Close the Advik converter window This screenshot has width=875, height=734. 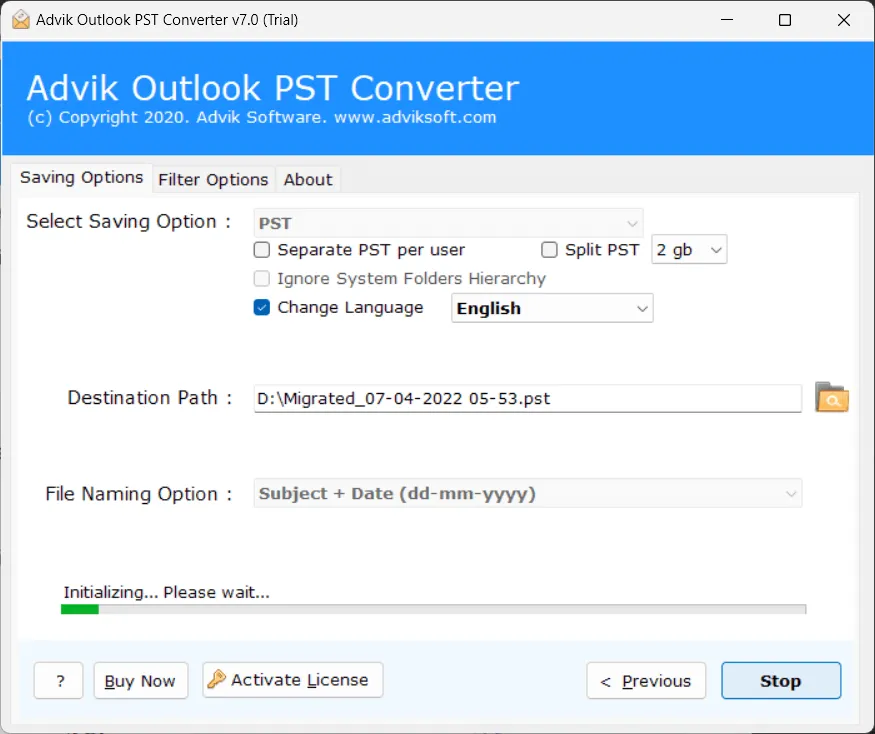pos(844,20)
